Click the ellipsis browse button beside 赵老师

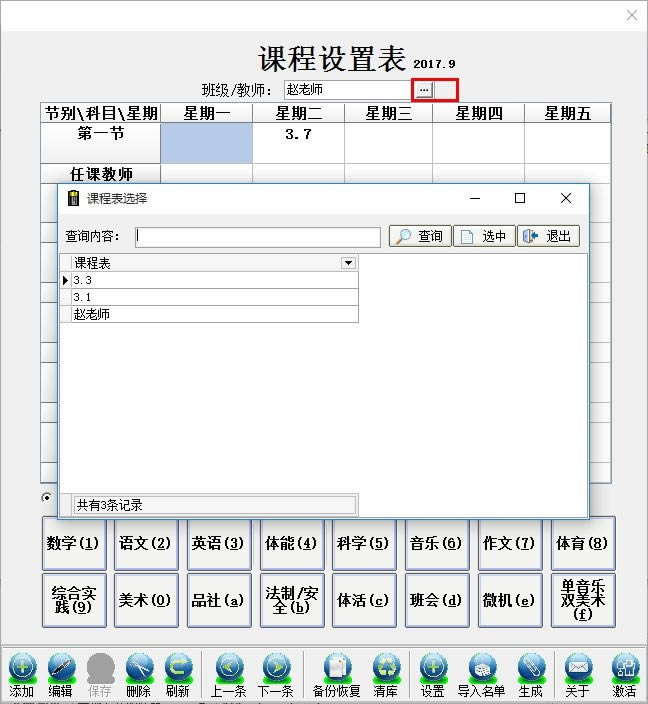coord(423,90)
